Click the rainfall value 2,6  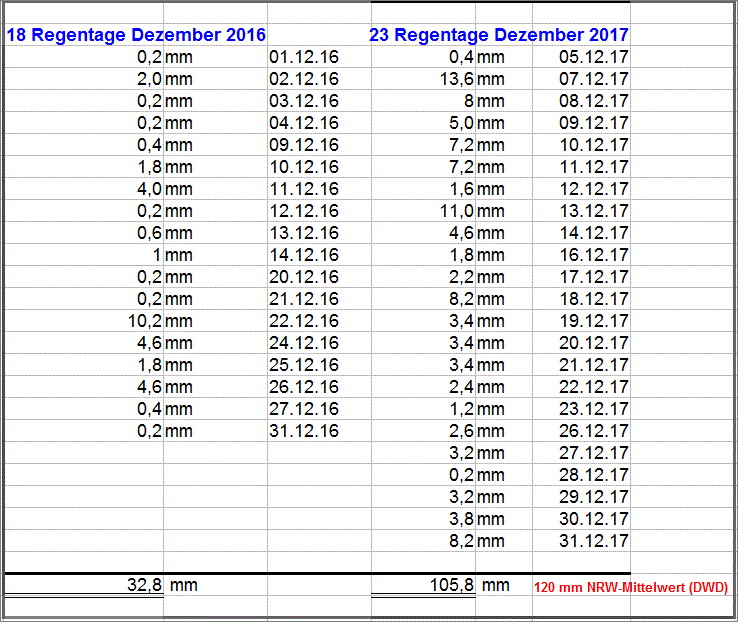click(x=462, y=431)
